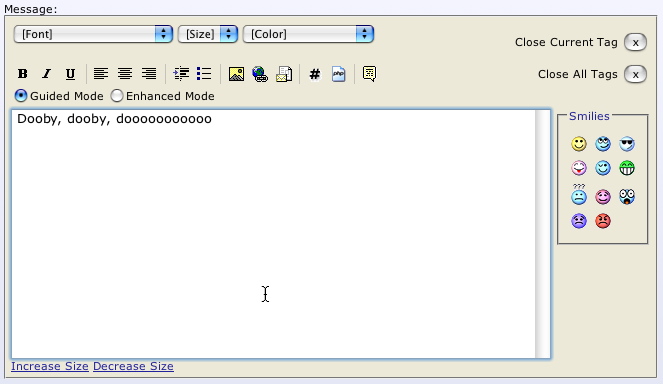
Task: Insert the purple frown smiley
Action: tap(579, 221)
